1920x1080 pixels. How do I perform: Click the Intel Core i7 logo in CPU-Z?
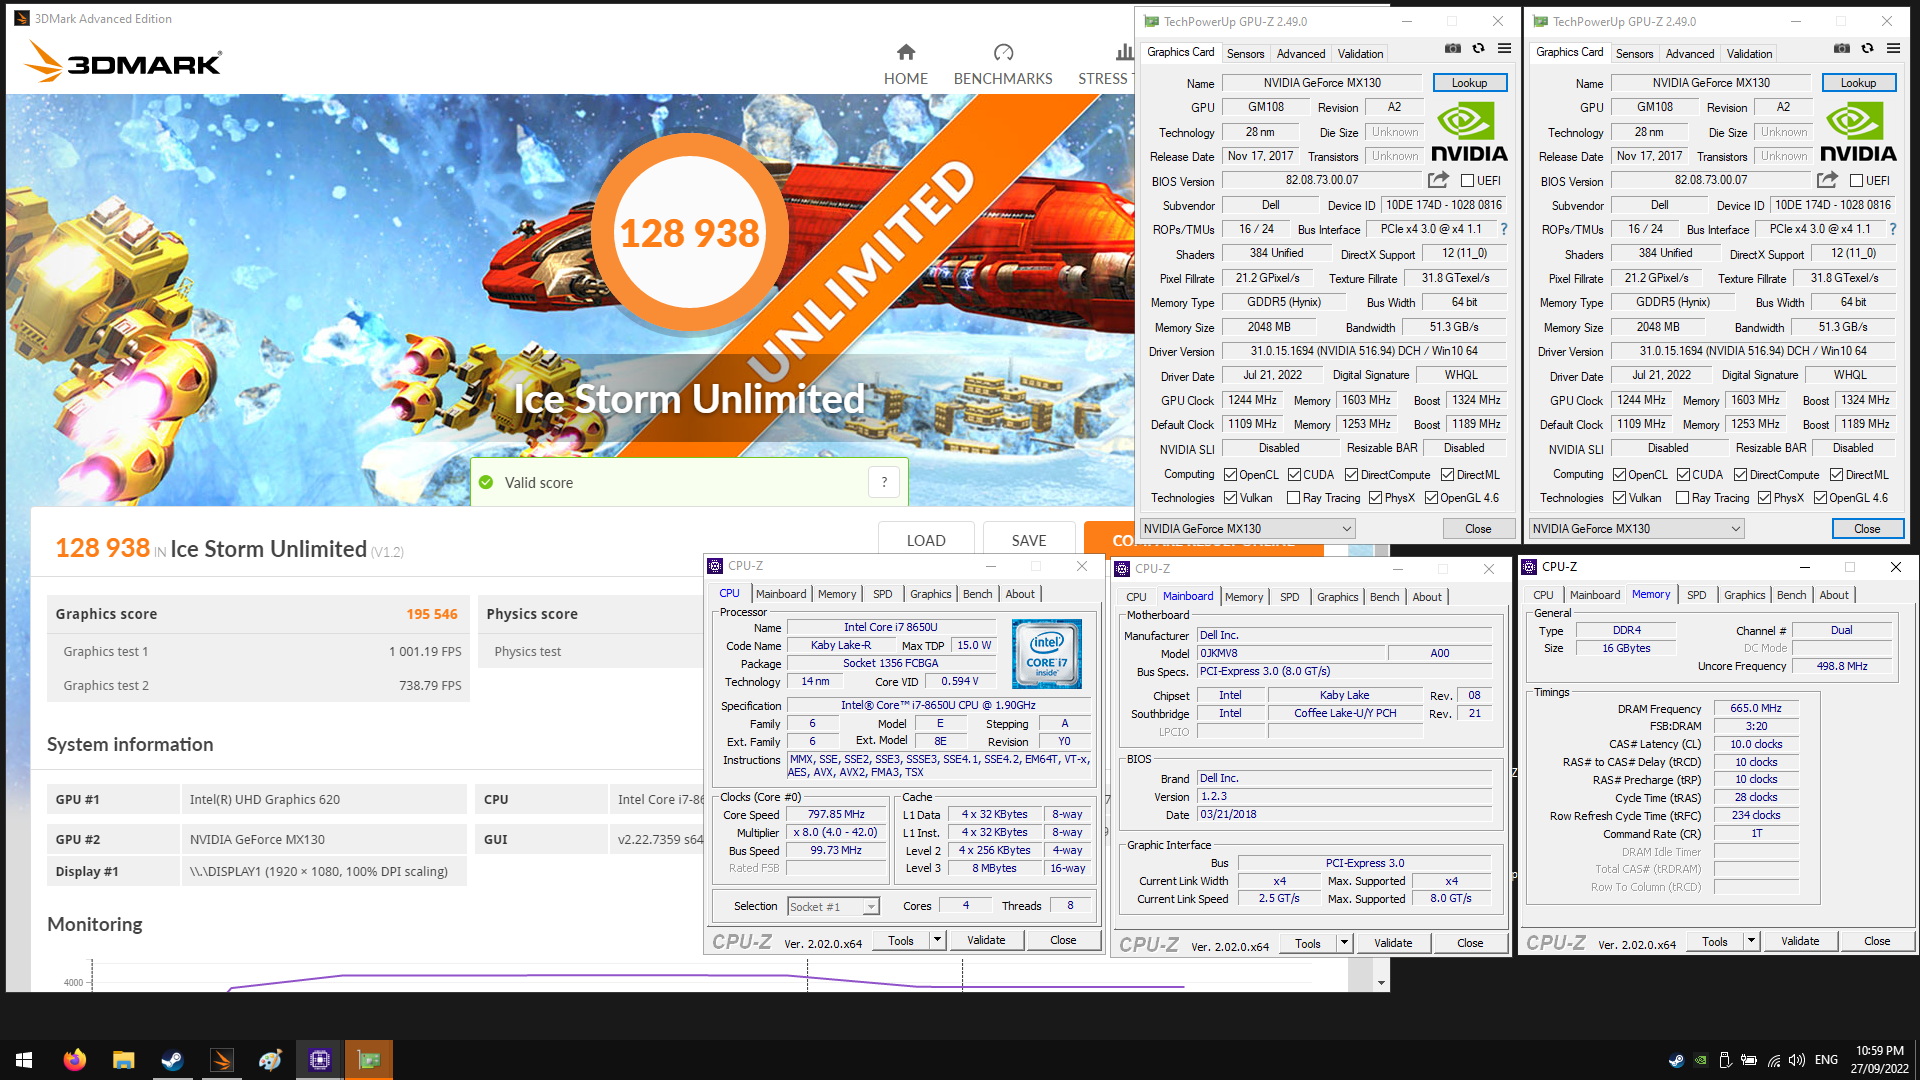pos(1047,654)
